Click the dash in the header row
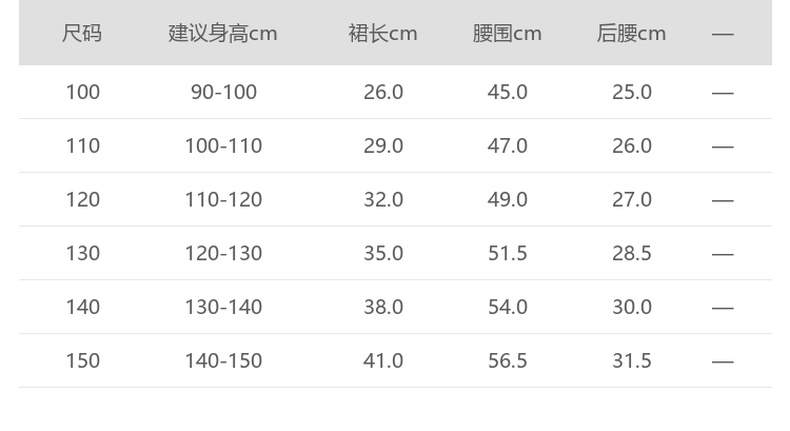The height and width of the screenshot is (431, 790). (723, 34)
